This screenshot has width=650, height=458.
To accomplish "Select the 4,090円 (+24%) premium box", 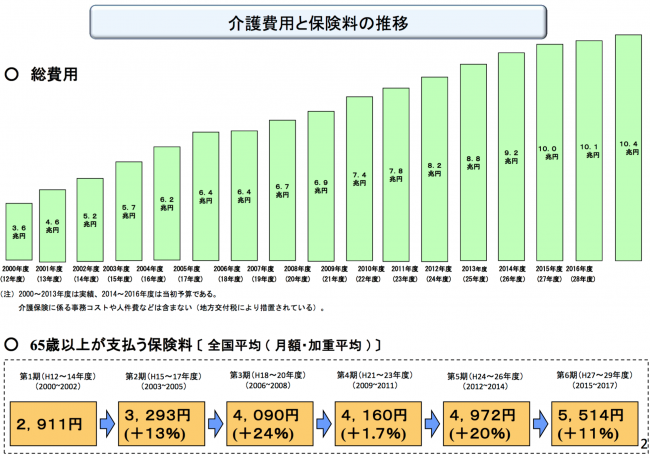I will (266, 423).
